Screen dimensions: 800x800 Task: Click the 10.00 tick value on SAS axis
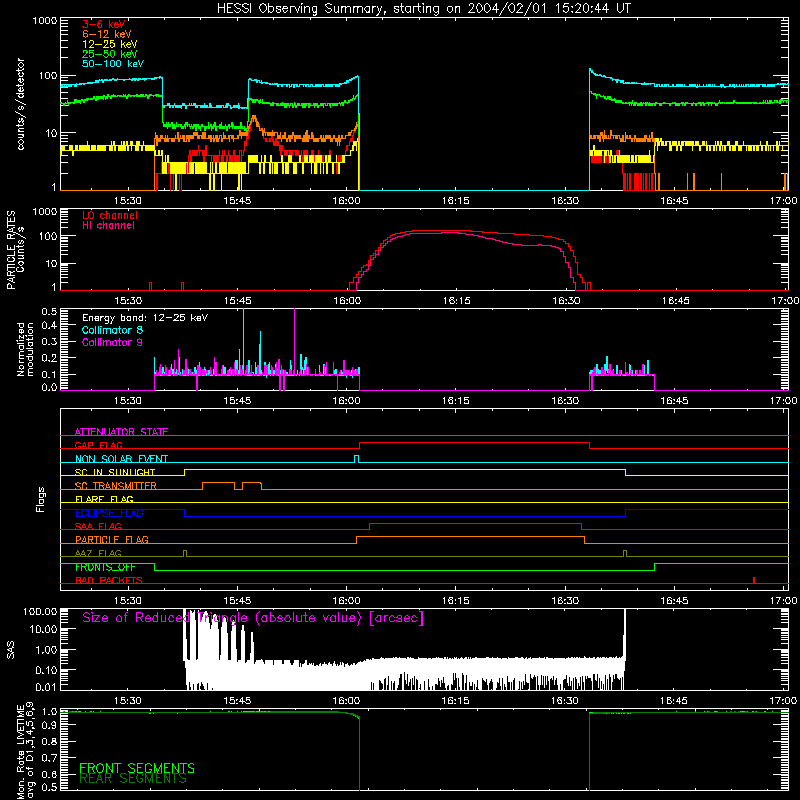pyautogui.click(x=42, y=629)
